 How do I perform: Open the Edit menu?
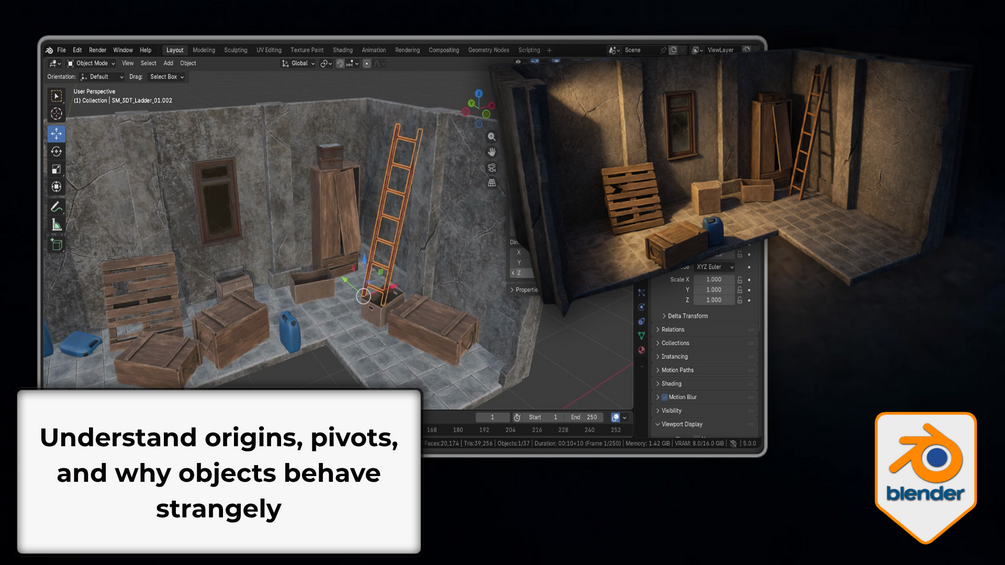tap(77, 50)
